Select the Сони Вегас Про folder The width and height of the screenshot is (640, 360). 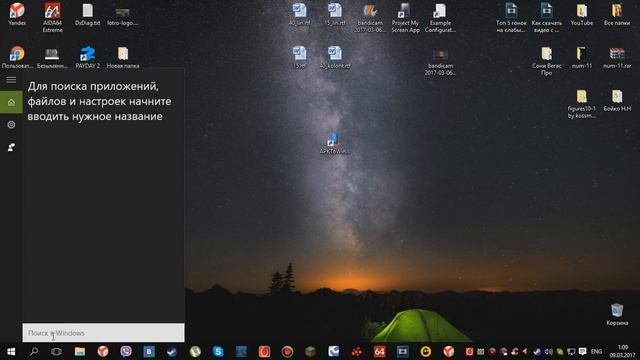coord(547,61)
